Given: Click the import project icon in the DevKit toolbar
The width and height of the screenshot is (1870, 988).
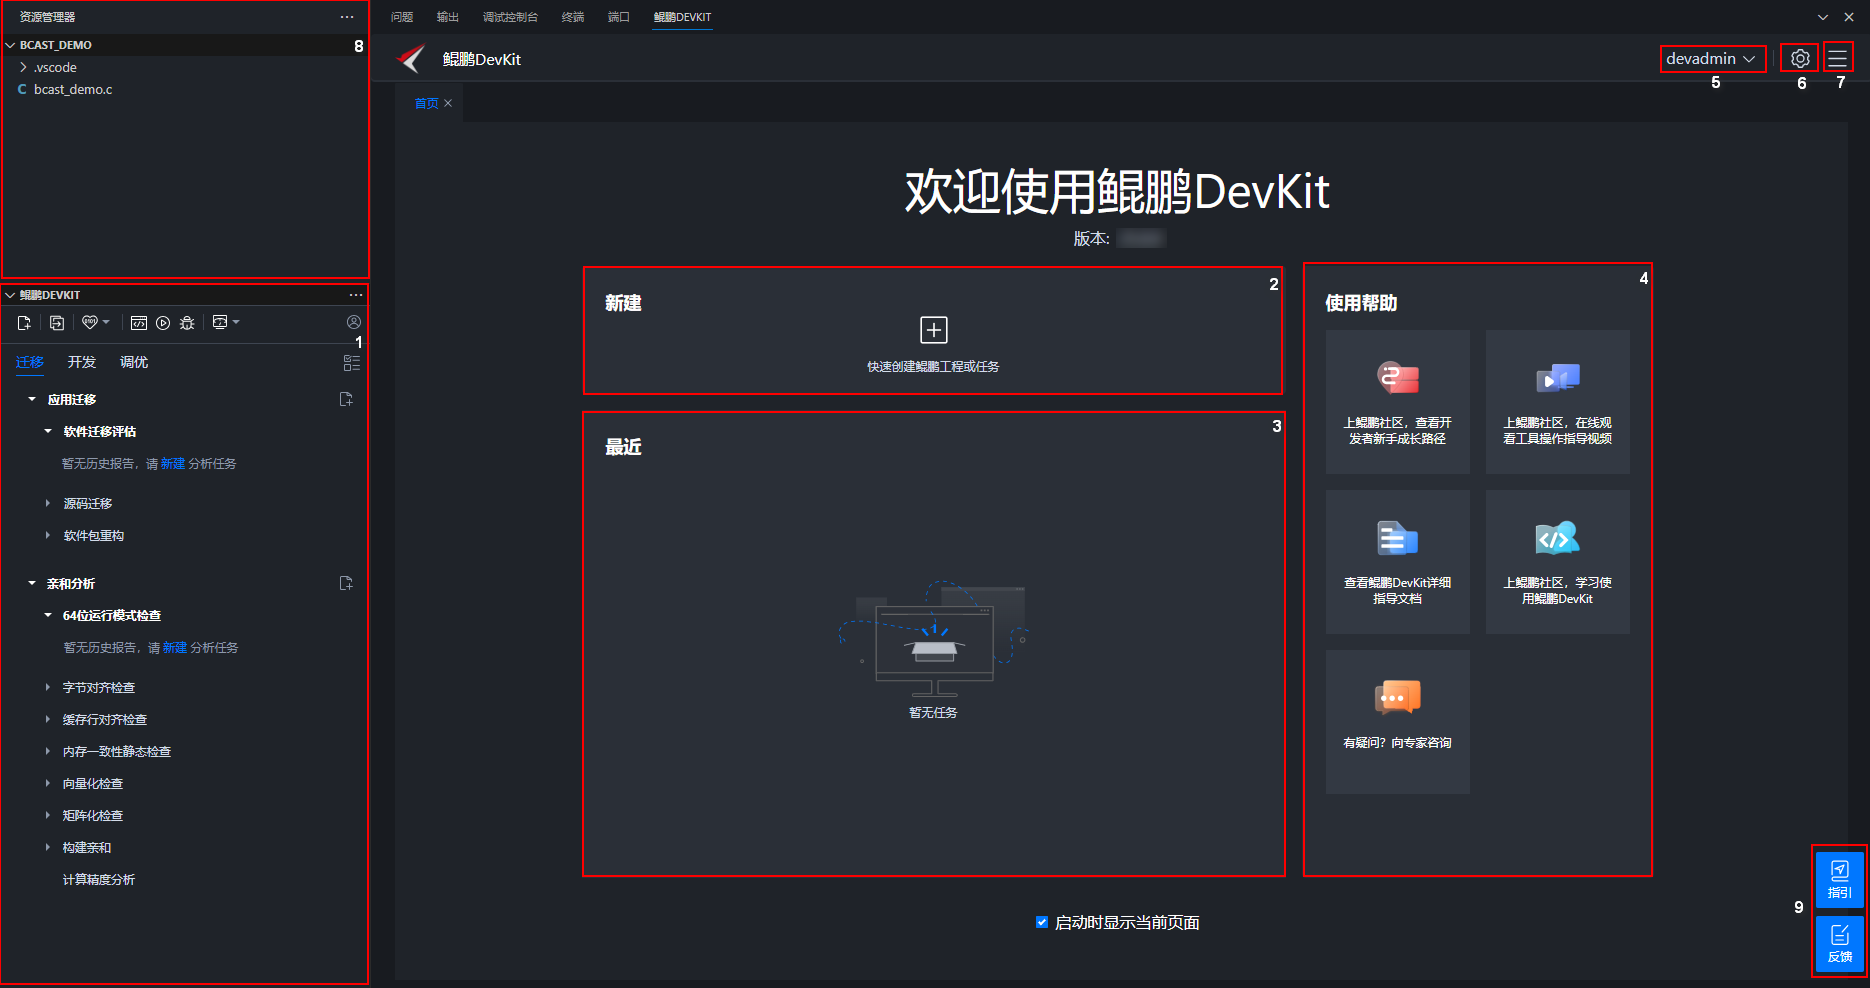Looking at the screenshot, I should tap(57, 322).
